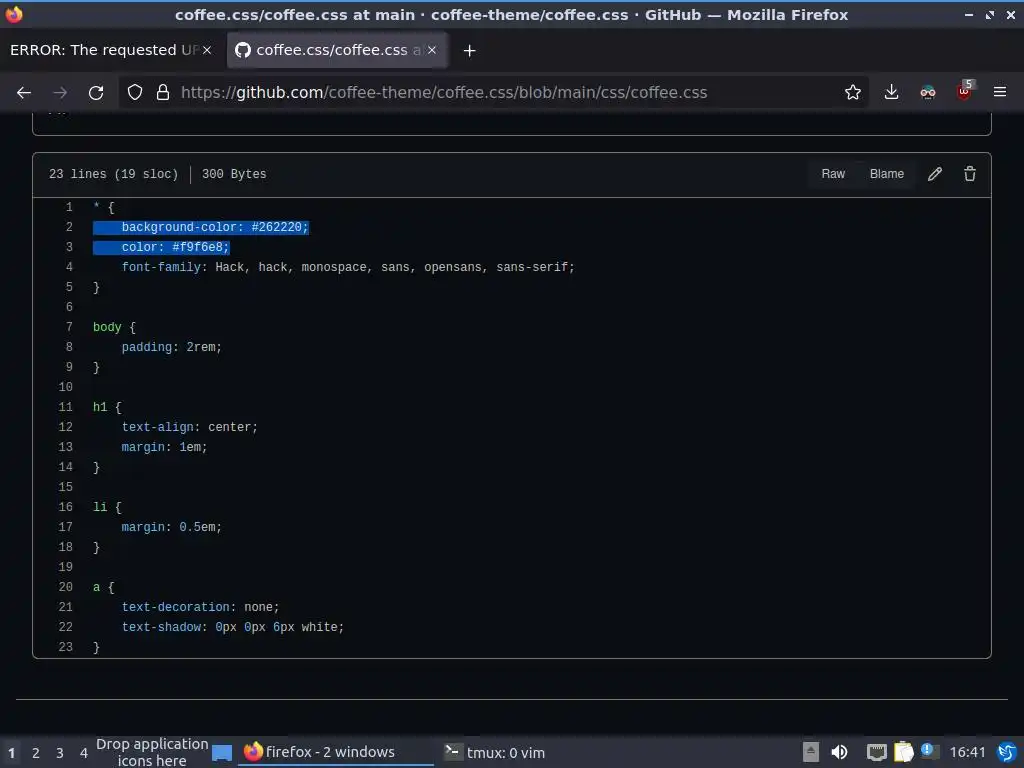Select line number 16
This screenshot has height=768, width=1024.
[x=65, y=507]
